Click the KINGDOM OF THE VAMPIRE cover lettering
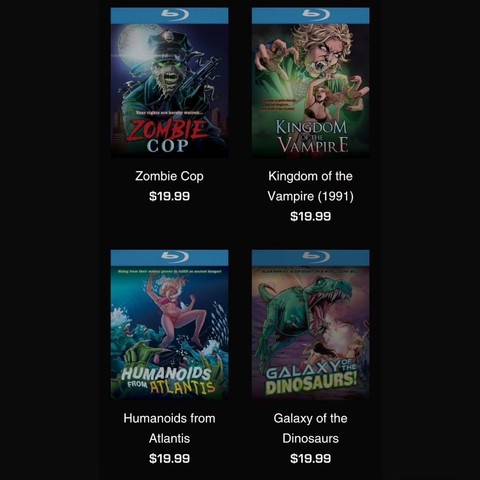480x480 pixels. pos(312,137)
